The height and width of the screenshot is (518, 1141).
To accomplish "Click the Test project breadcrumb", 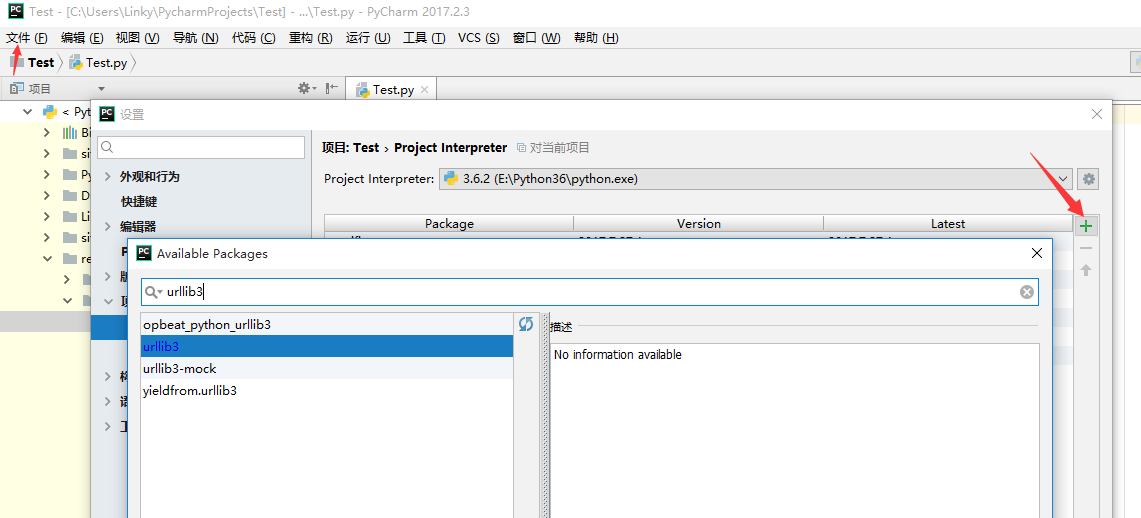I will point(33,63).
